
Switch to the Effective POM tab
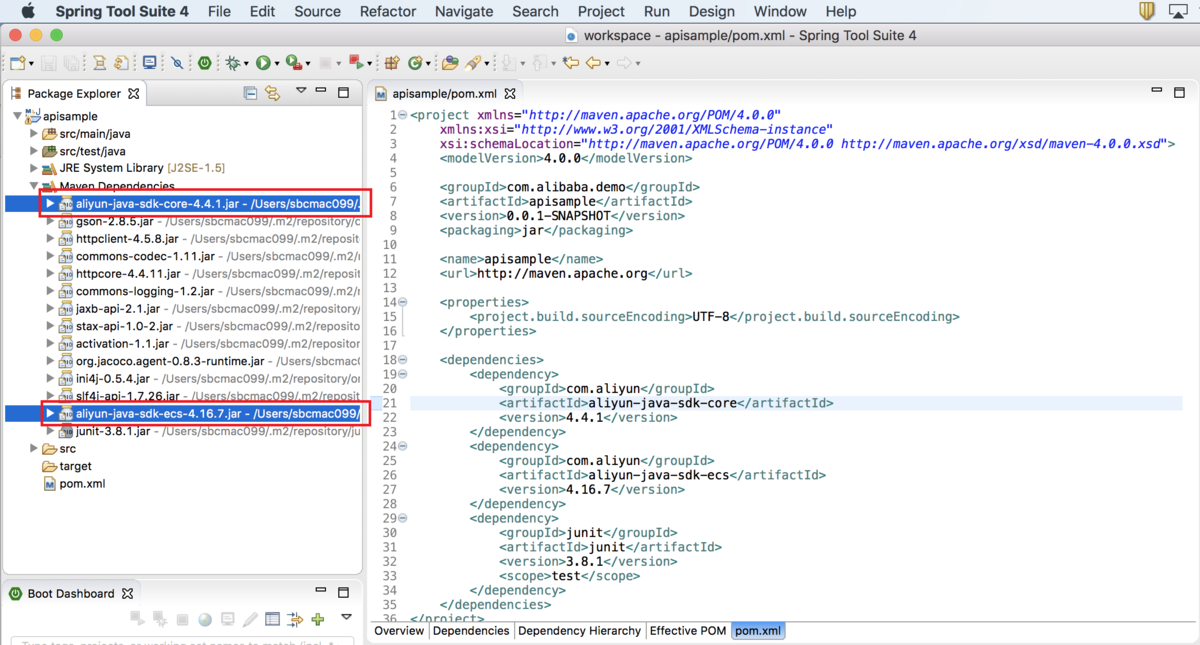coord(688,631)
